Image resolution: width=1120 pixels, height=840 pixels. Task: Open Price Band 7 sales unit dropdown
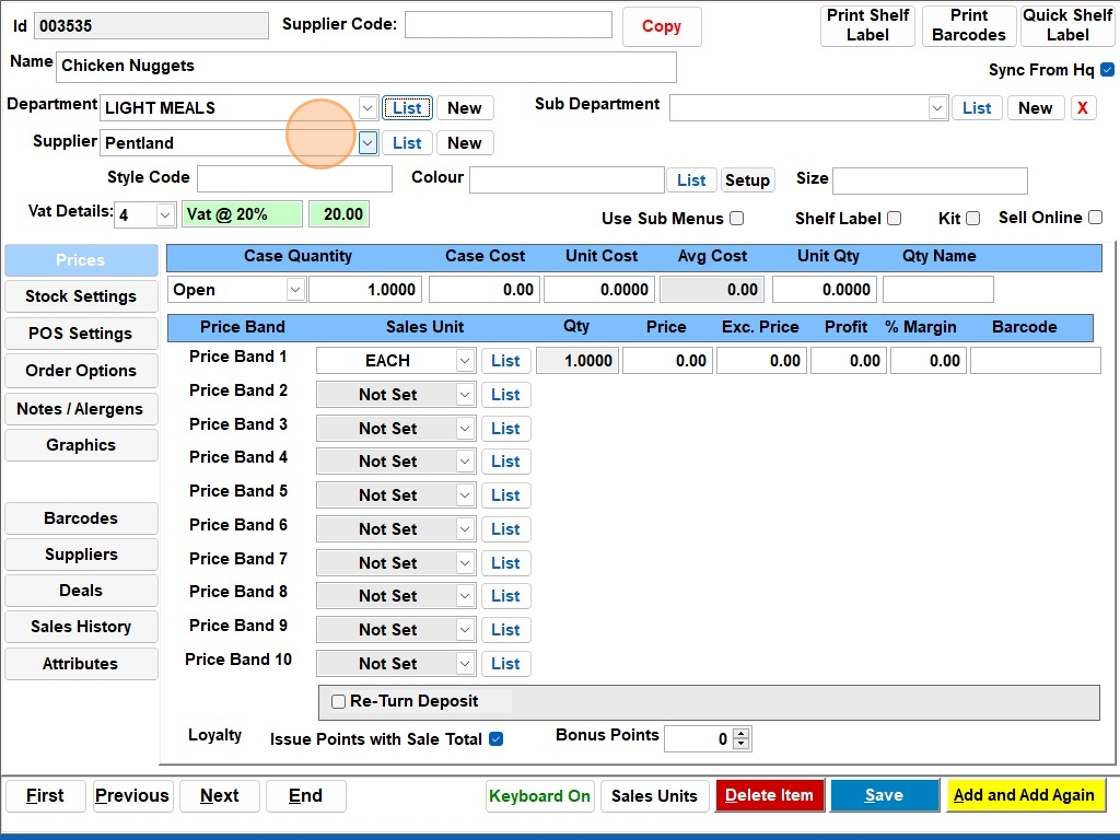coord(465,563)
